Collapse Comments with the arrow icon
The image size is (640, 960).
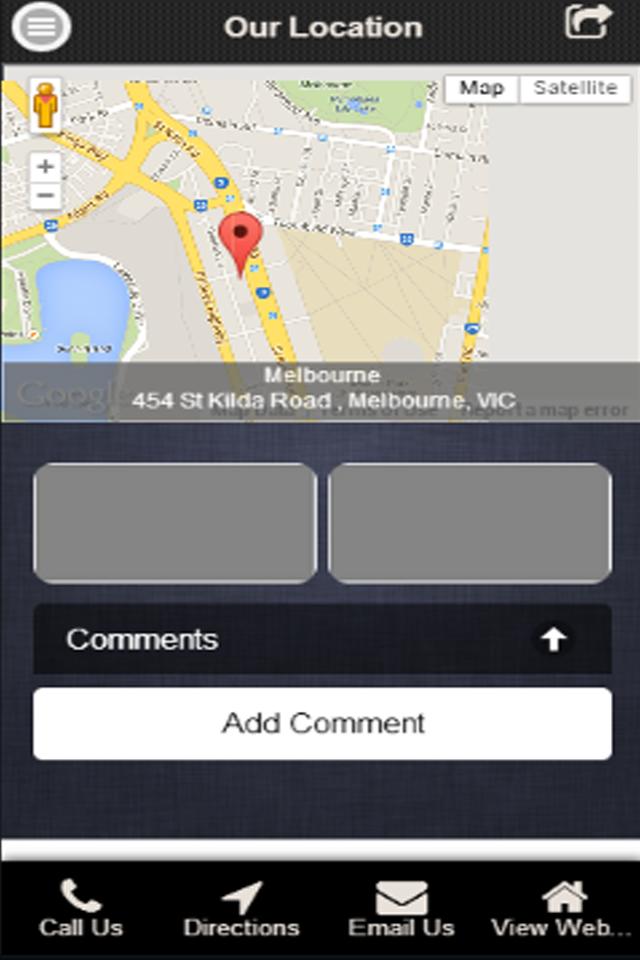(x=554, y=640)
